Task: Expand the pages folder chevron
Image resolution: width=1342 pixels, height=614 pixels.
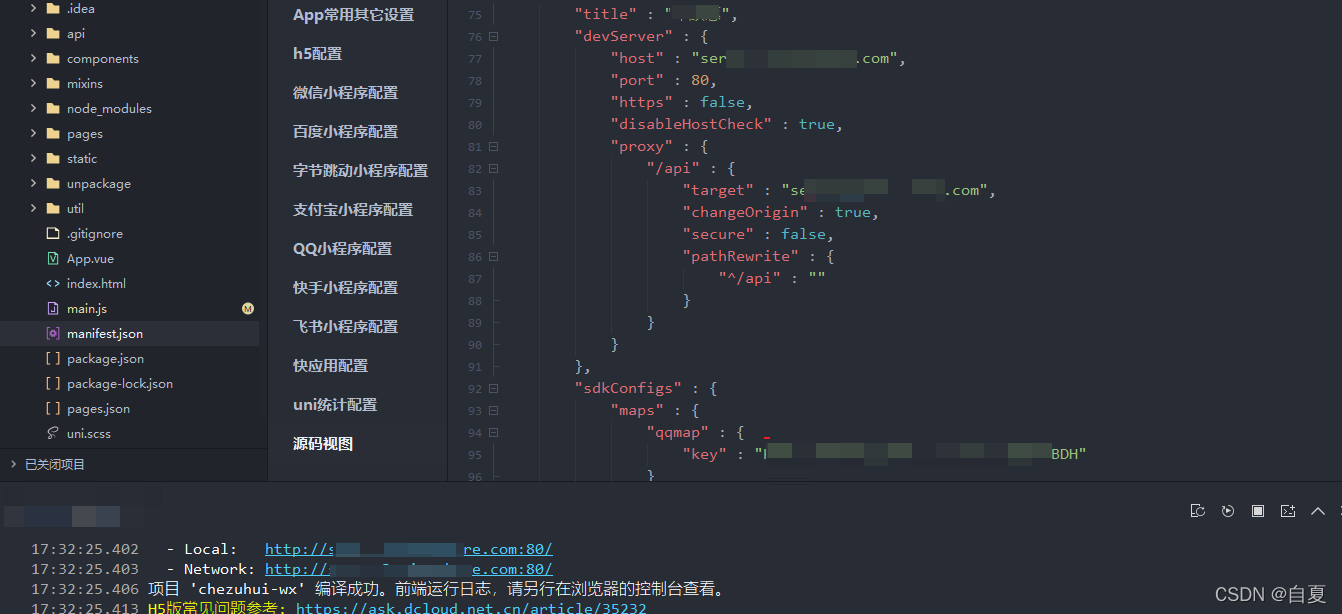Action: [x=33, y=134]
